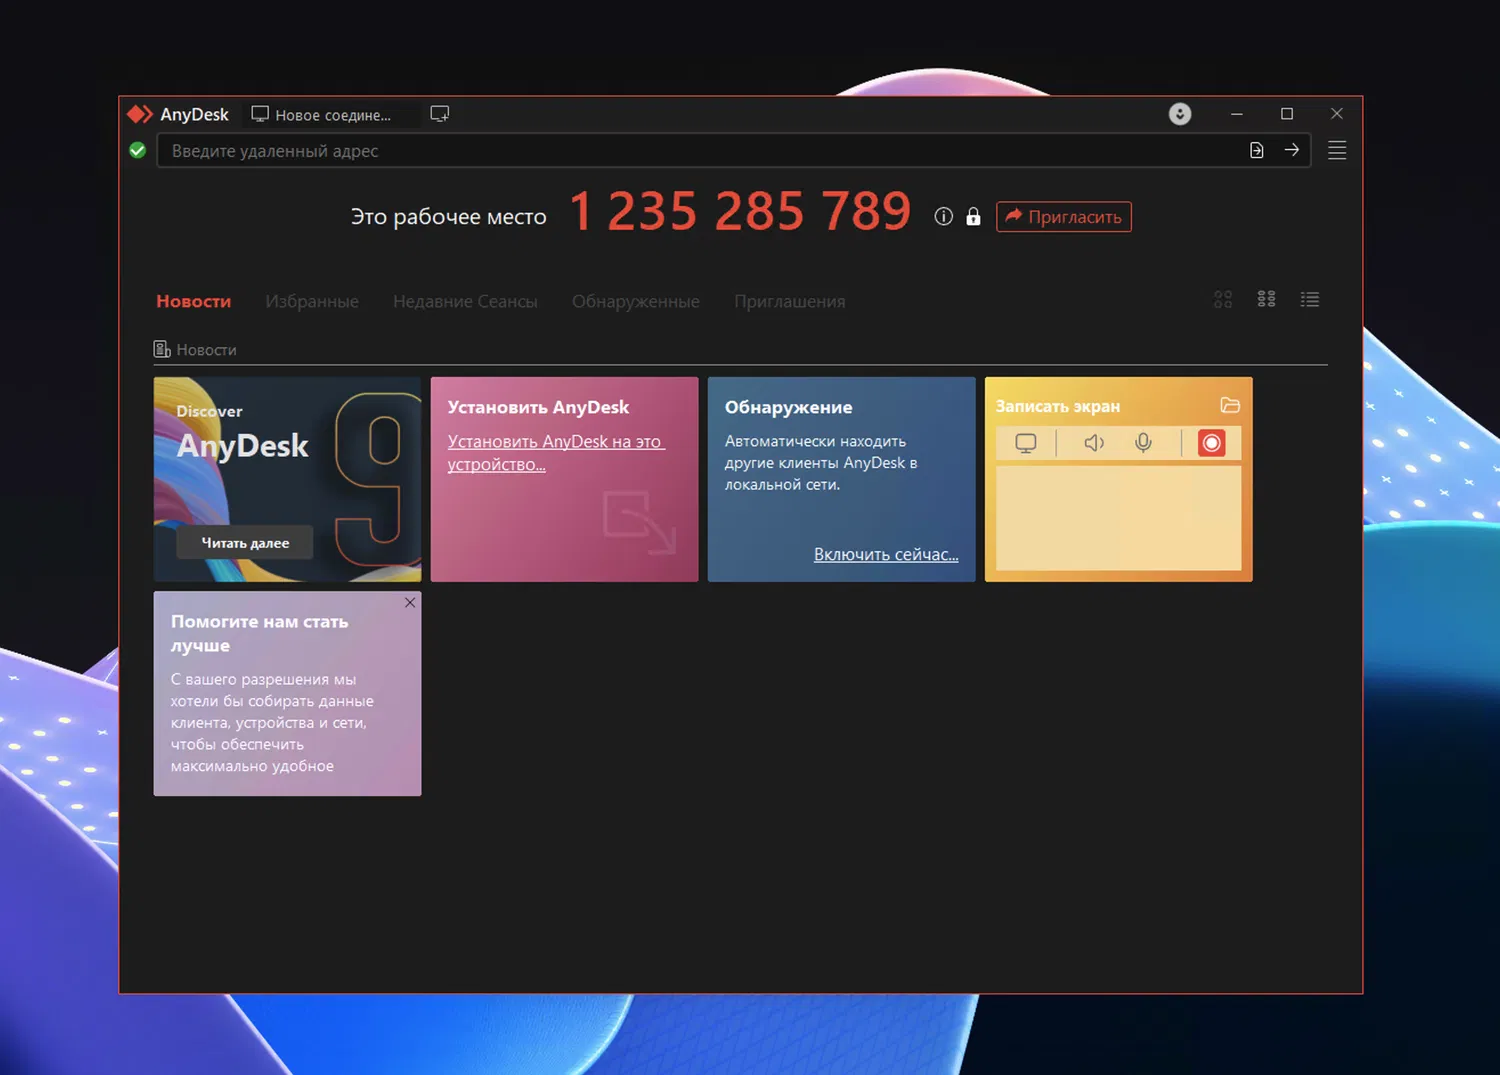Open the Недавние Сеансы tab
Screen dimensions: 1500x1075
pos(465,301)
